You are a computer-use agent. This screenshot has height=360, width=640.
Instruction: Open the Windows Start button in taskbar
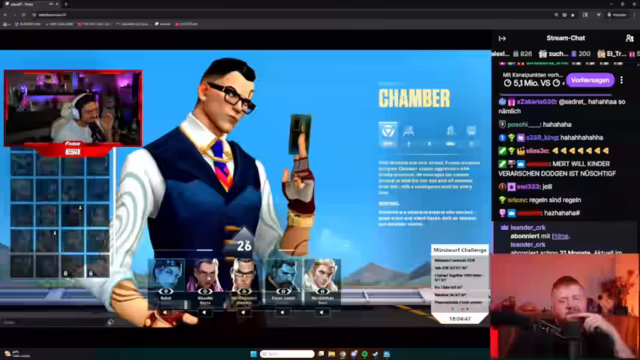tap(253, 354)
